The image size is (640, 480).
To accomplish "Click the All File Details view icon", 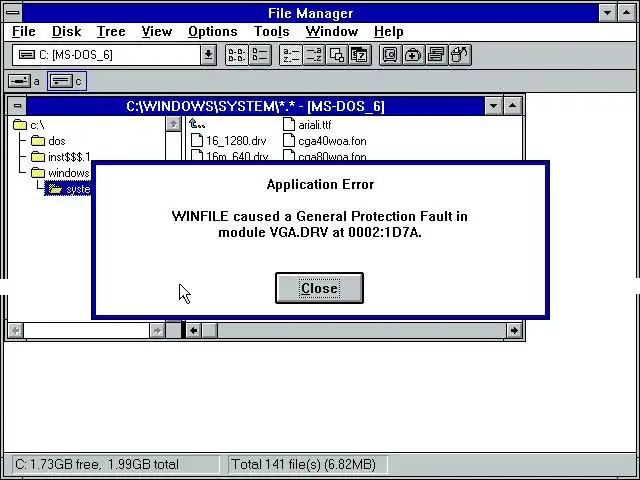I will [x=260, y=55].
